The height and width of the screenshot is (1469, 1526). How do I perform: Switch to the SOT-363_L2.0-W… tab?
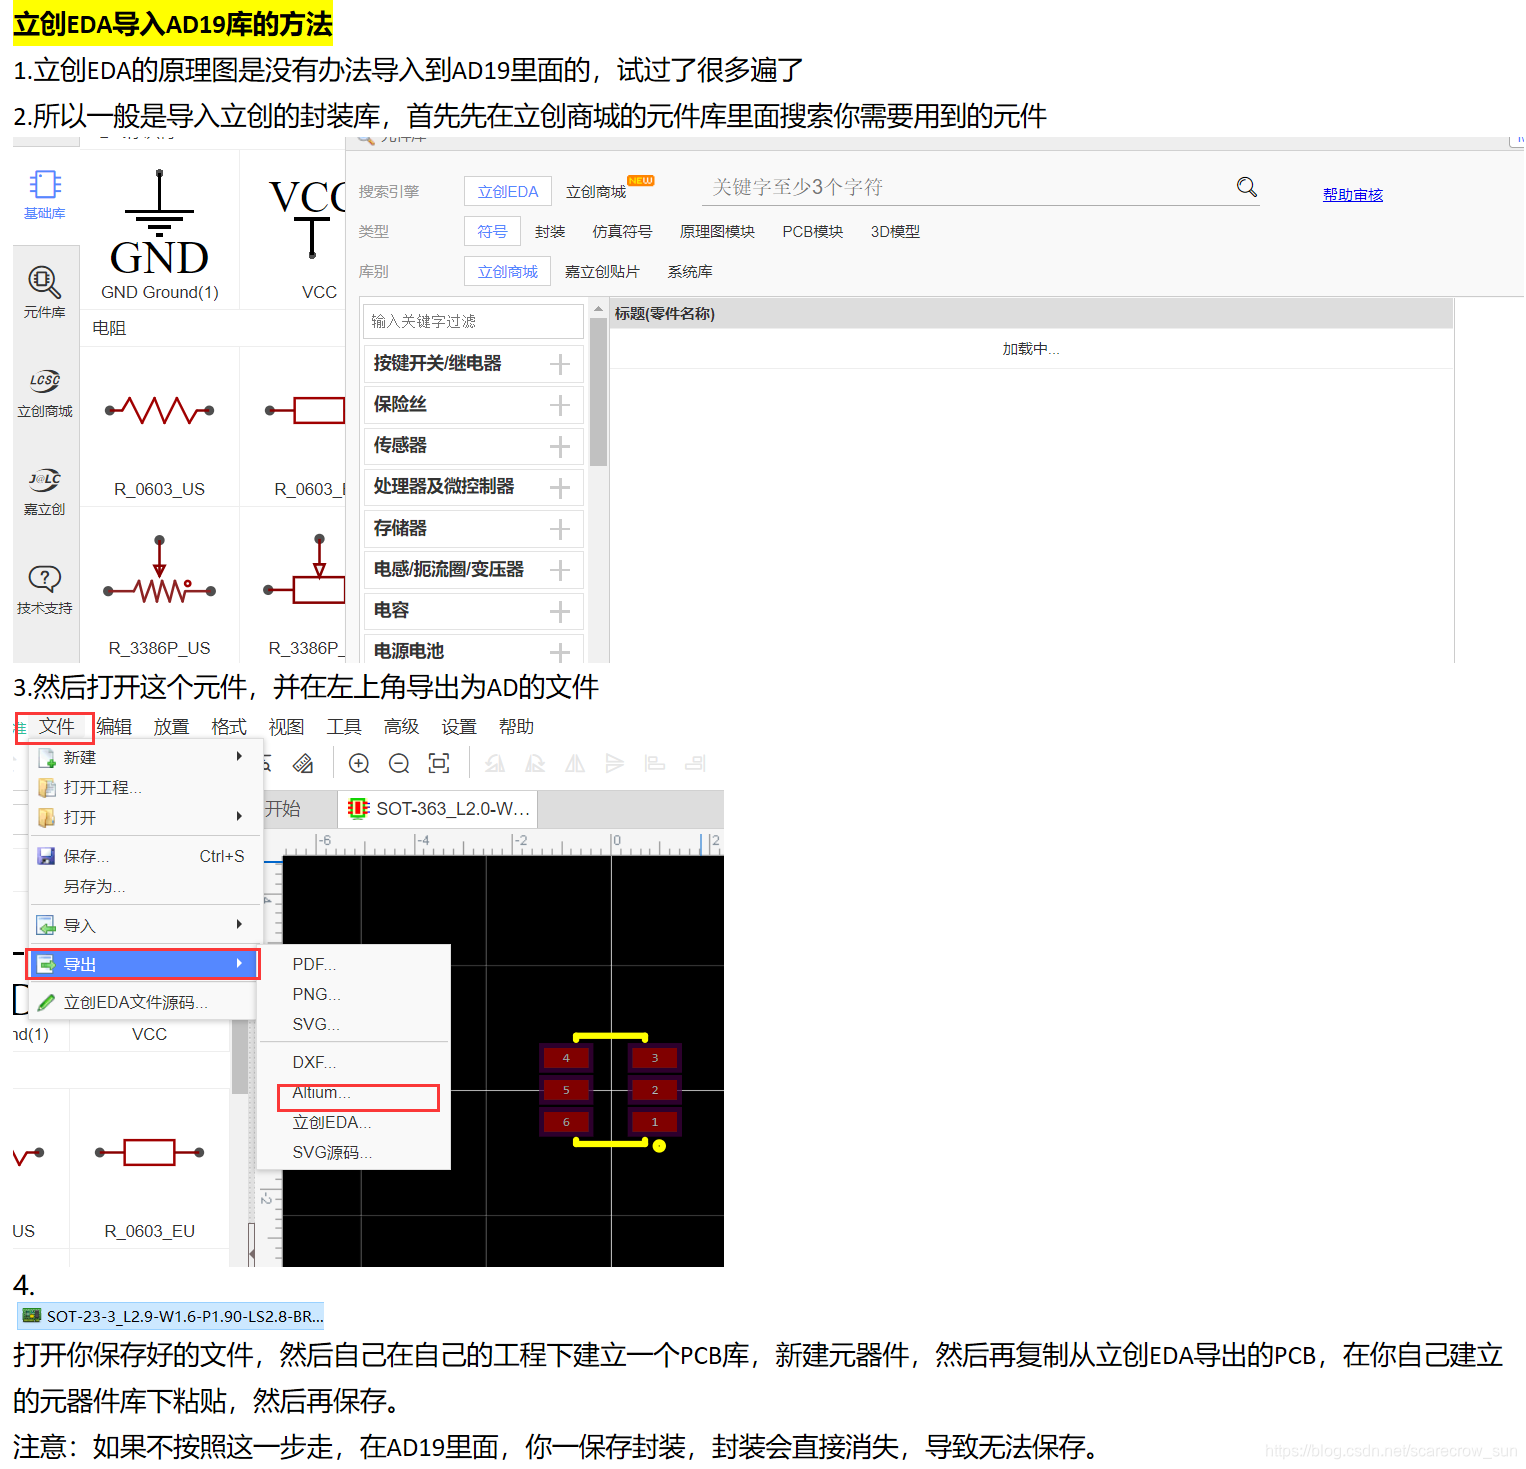[x=439, y=808]
